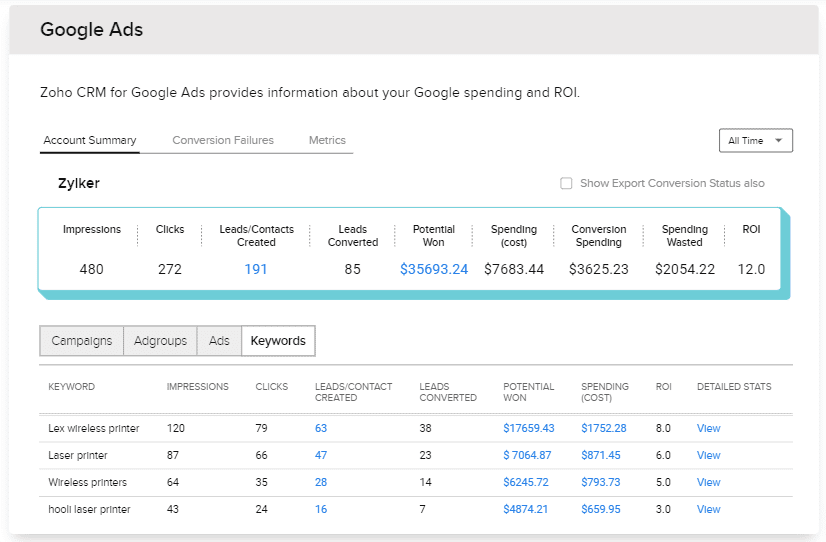Select the hooli laser printer keyword
Viewport: 826px width, 542px height.
click(x=89, y=509)
